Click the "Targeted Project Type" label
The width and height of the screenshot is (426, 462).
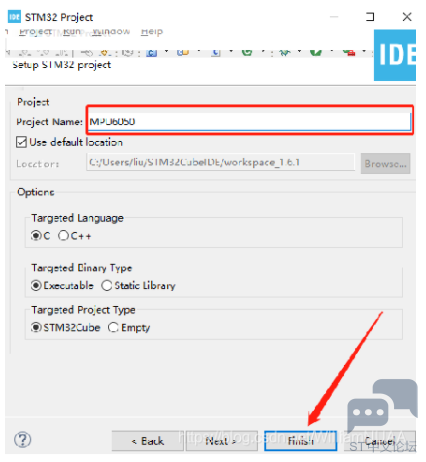click(83, 310)
